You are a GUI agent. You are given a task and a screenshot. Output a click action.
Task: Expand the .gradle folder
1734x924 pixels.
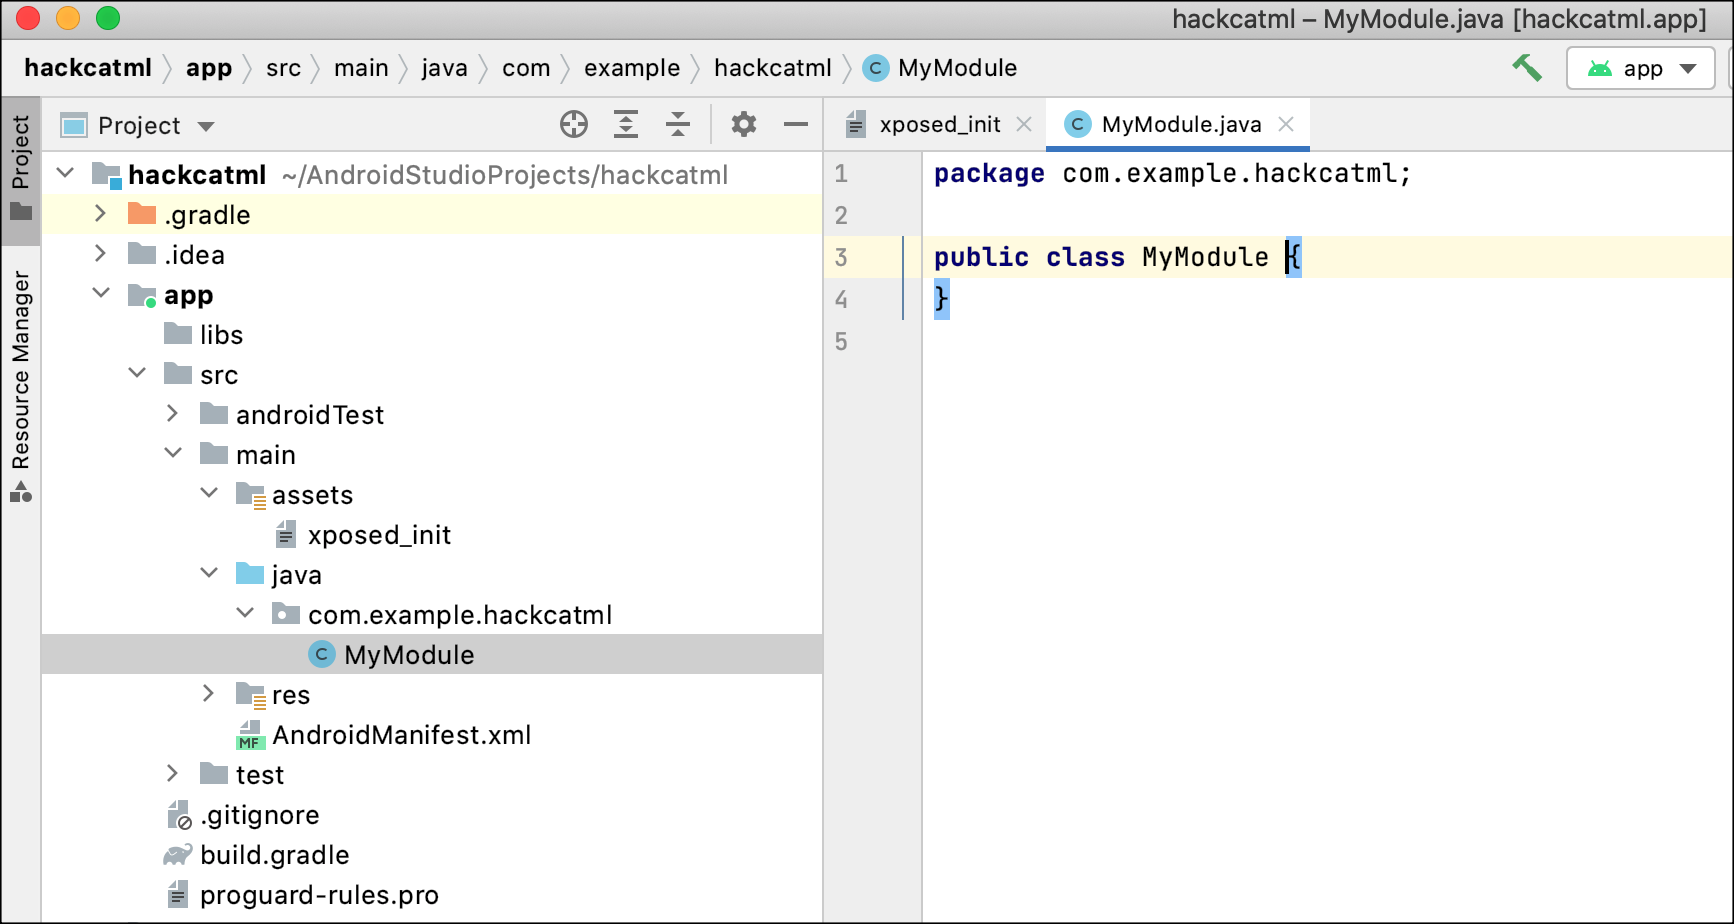coord(100,214)
